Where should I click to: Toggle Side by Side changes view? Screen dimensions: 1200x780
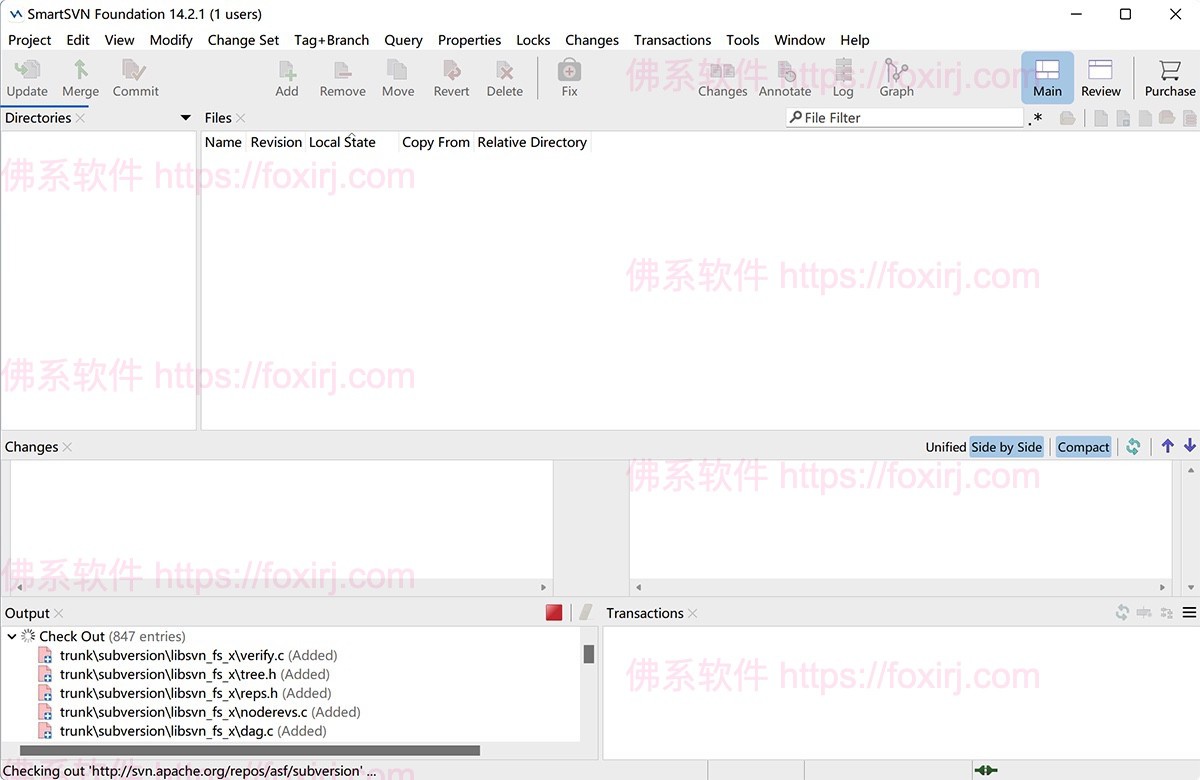click(x=1006, y=447)
